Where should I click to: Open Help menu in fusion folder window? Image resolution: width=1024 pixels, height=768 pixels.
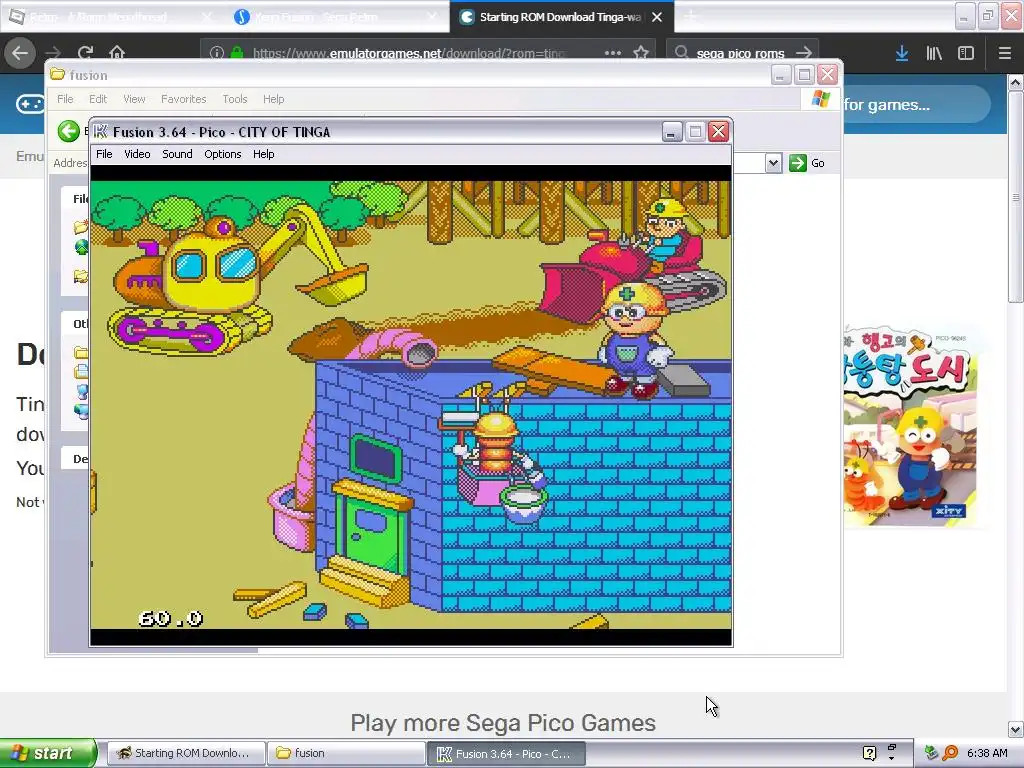point(274,99)
